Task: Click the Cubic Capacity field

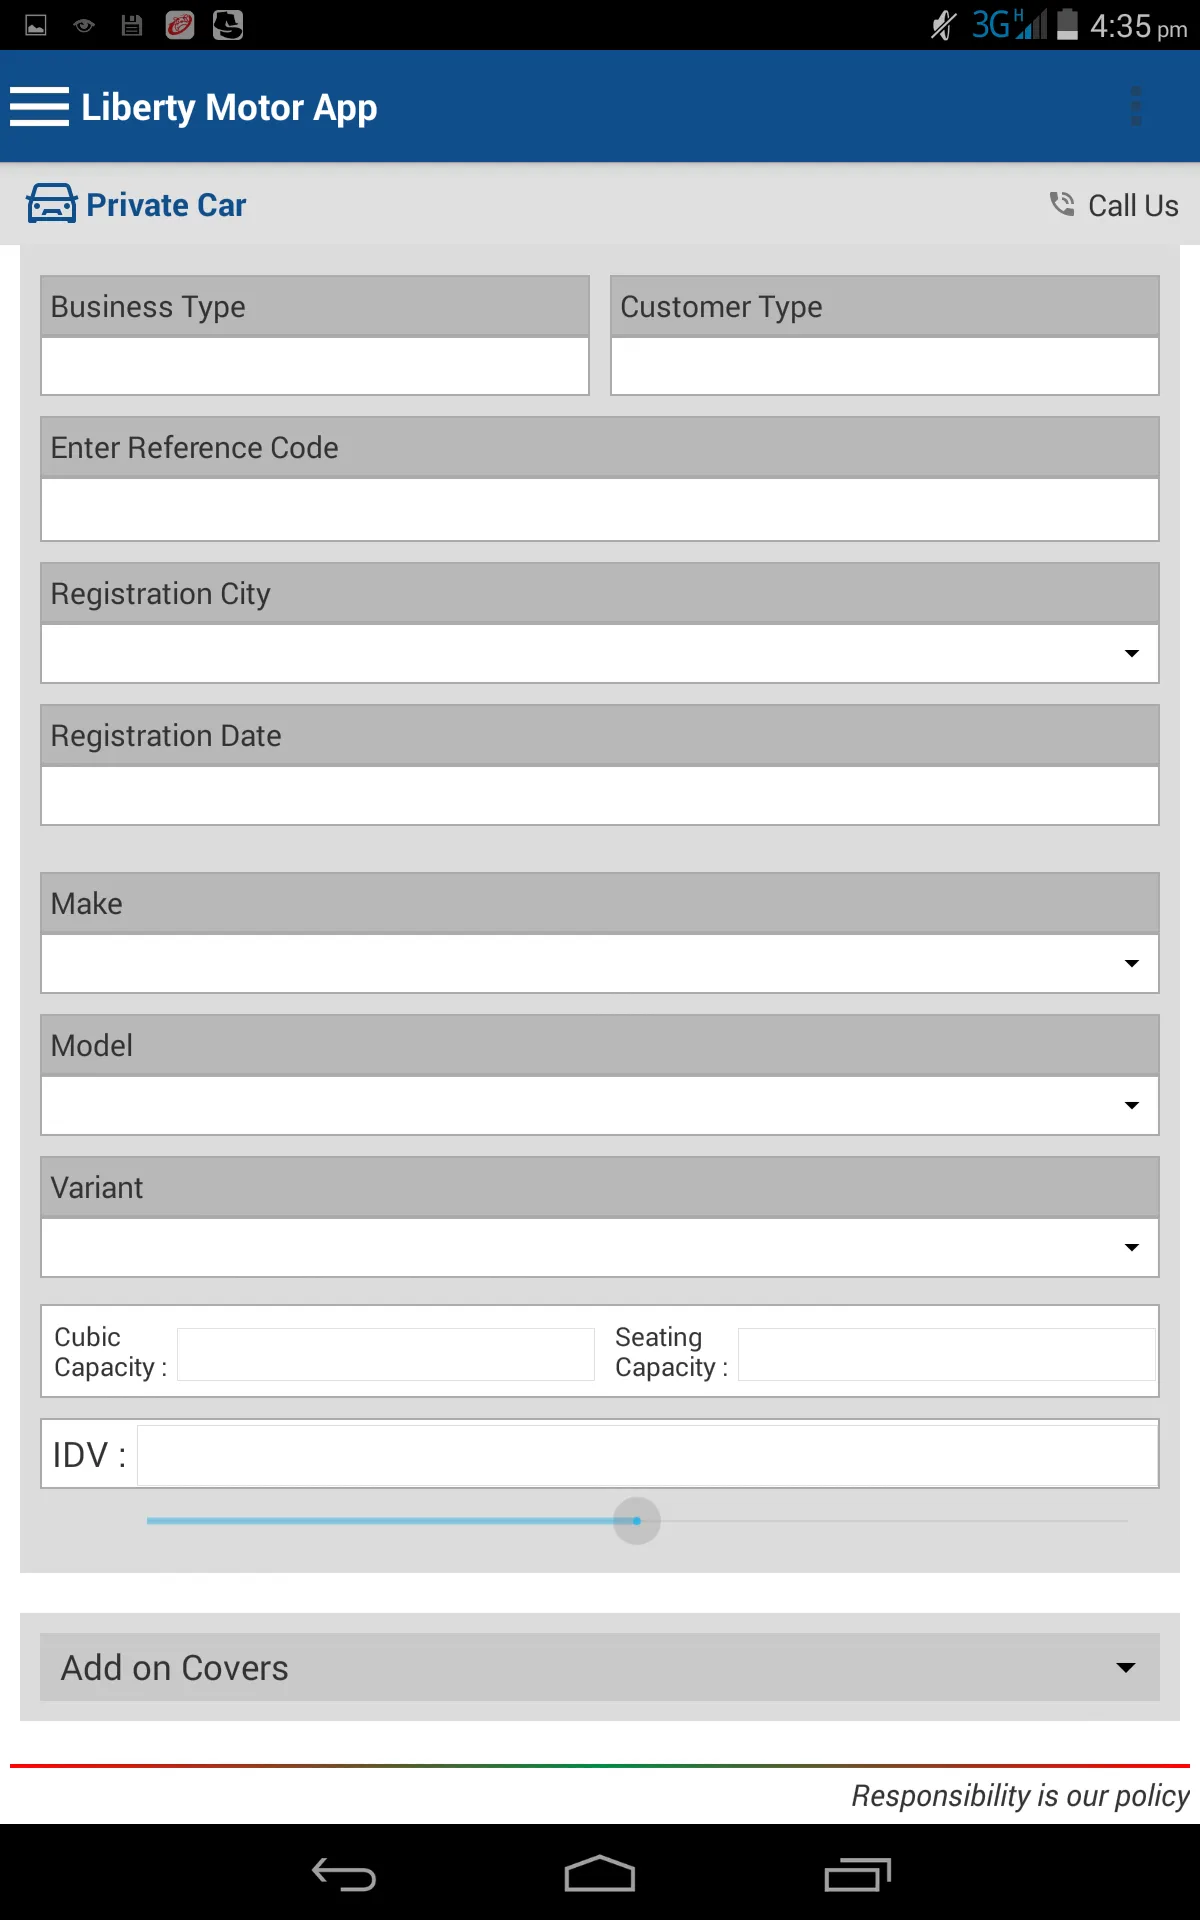Action: 386,1354
